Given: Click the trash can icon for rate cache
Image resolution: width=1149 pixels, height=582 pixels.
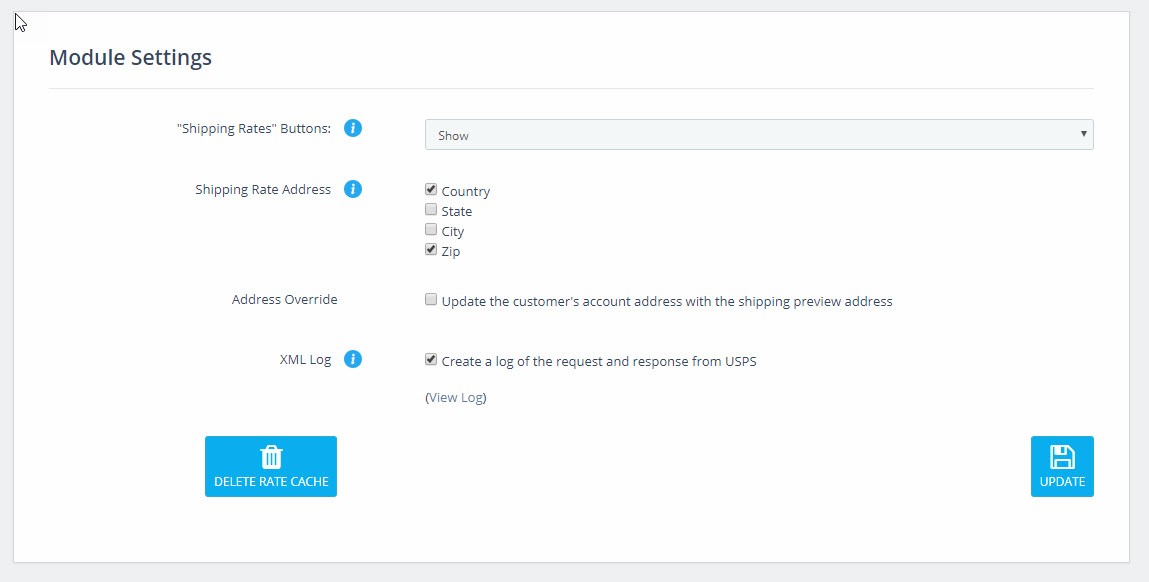Looking at the screenshot, I should [271, 457].
